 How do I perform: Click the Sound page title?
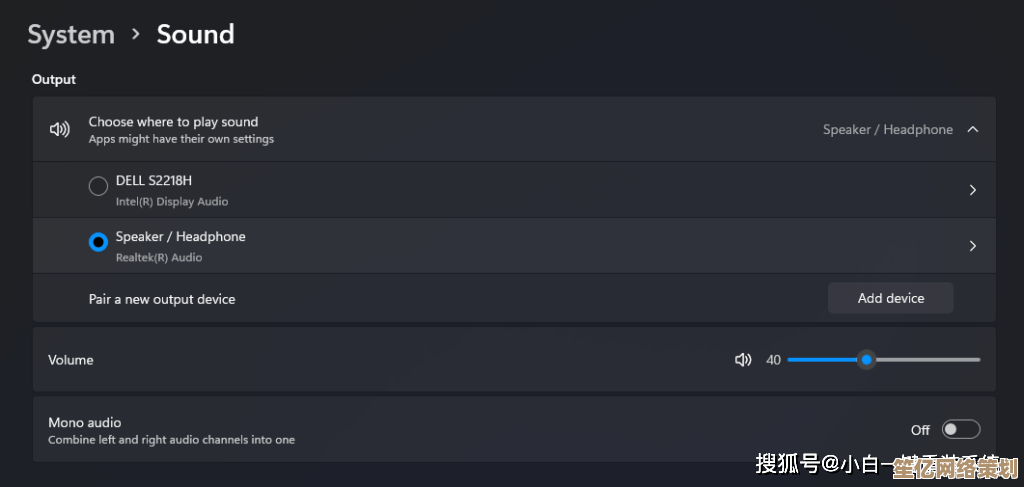195,35
